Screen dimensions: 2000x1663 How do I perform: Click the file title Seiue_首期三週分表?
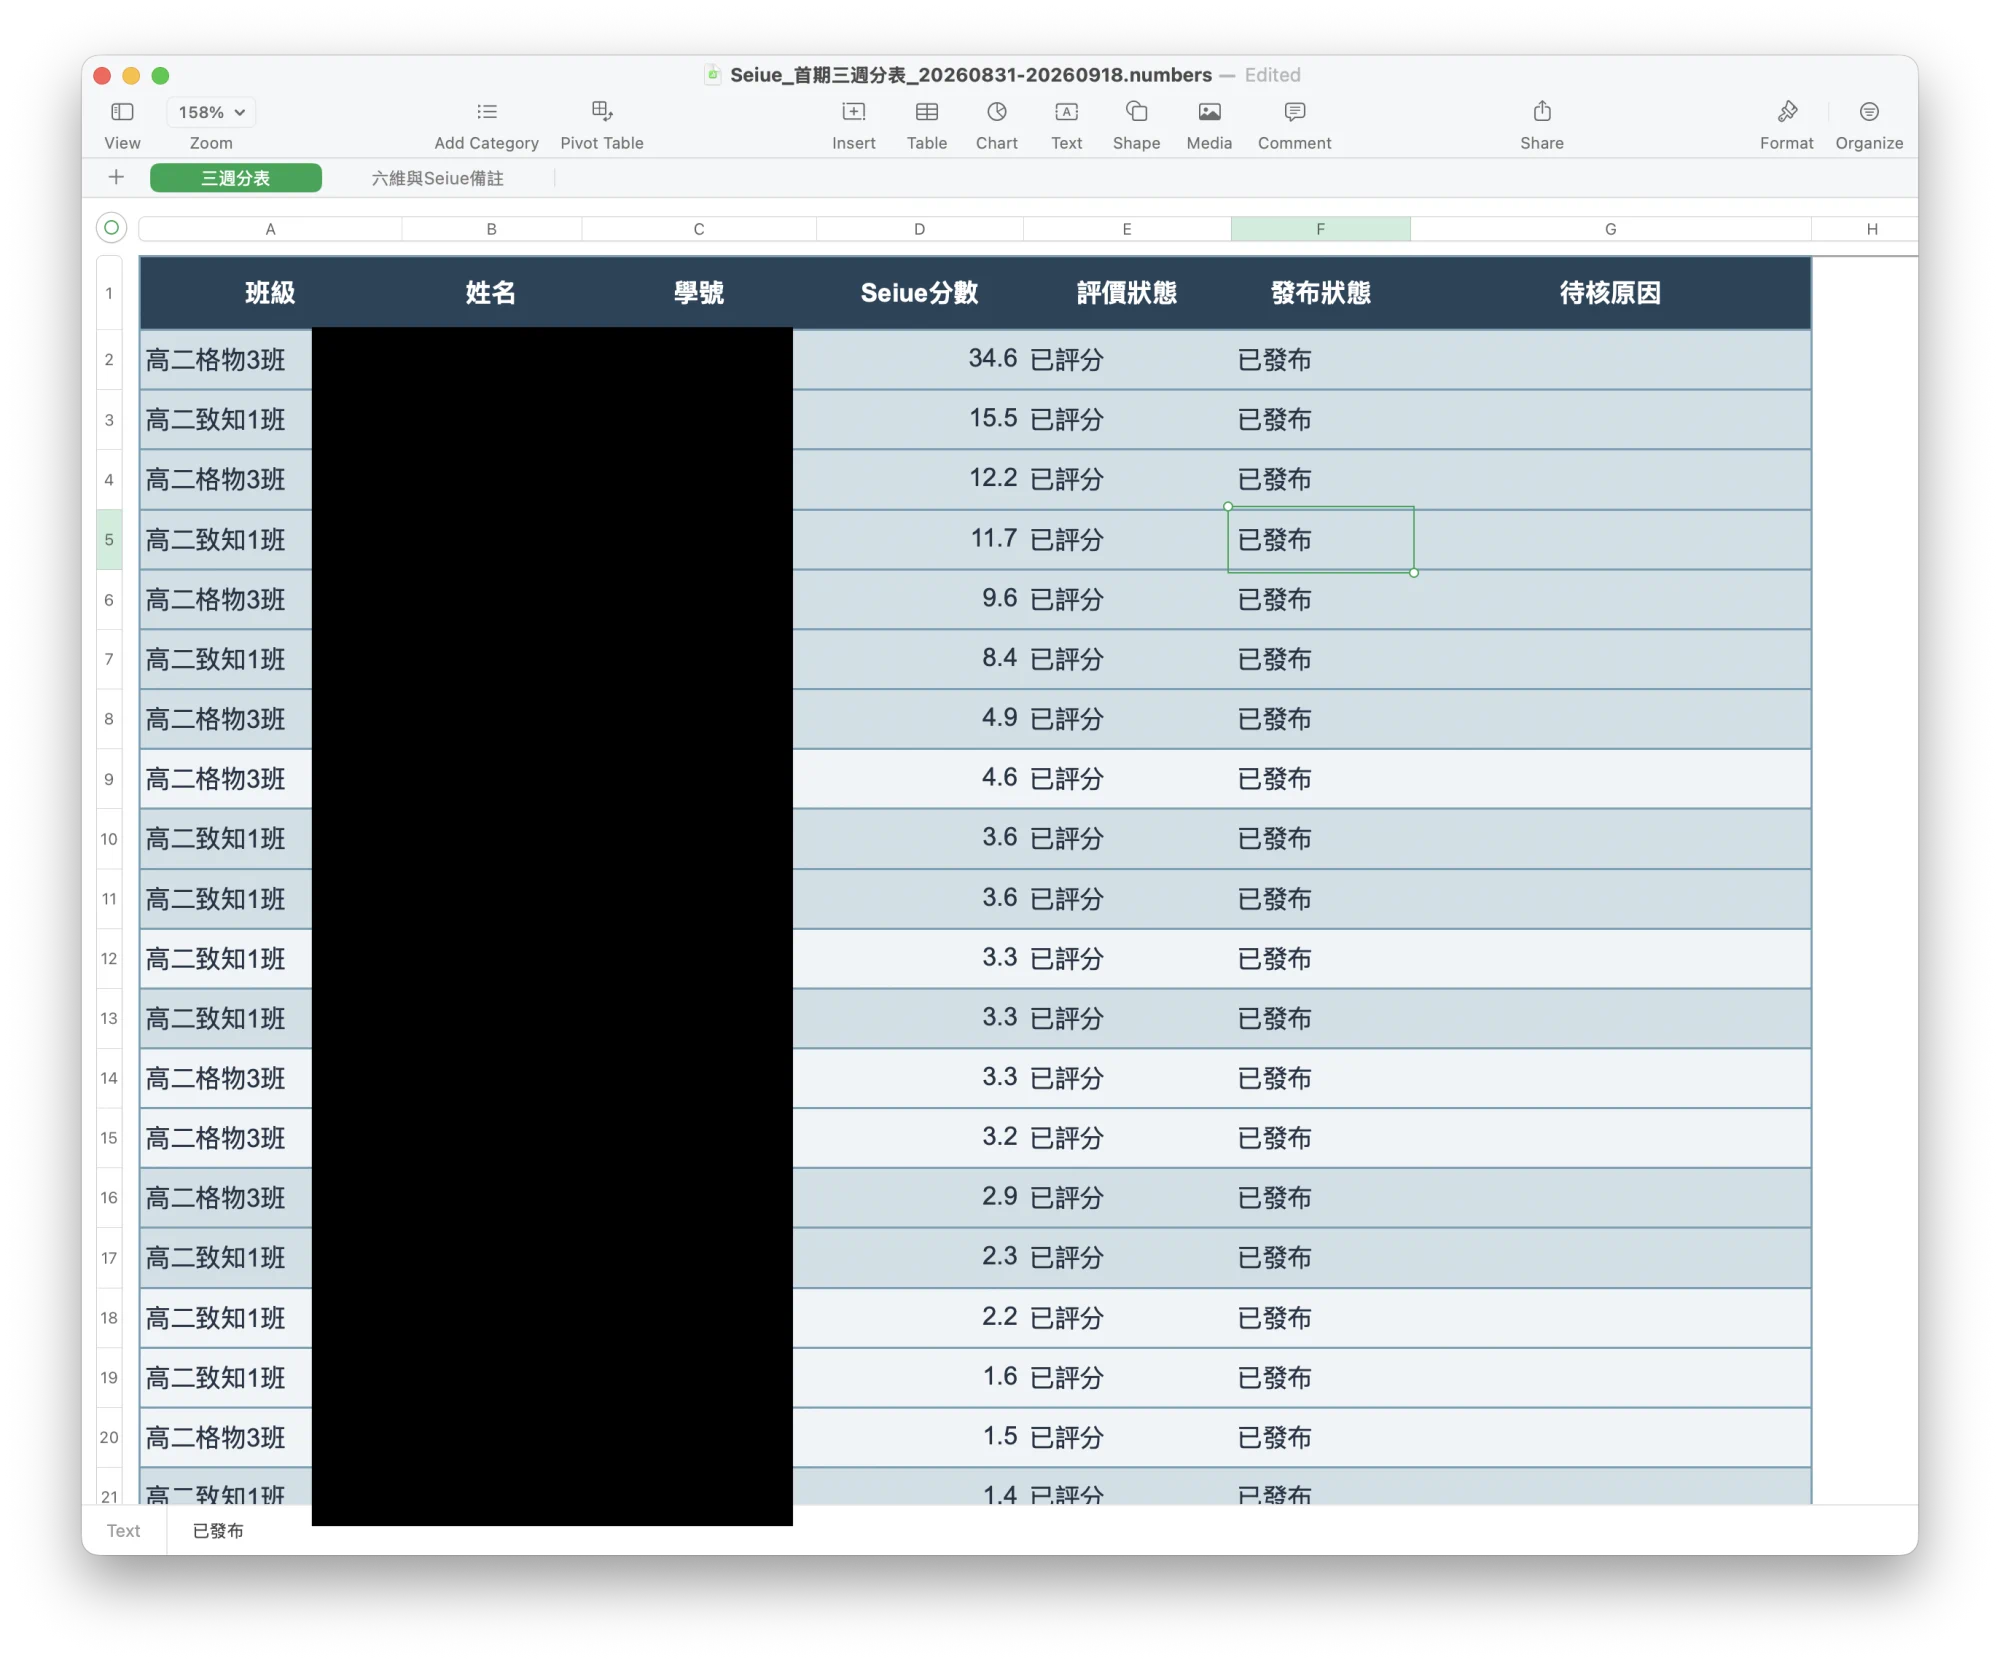tap(970, 75)
